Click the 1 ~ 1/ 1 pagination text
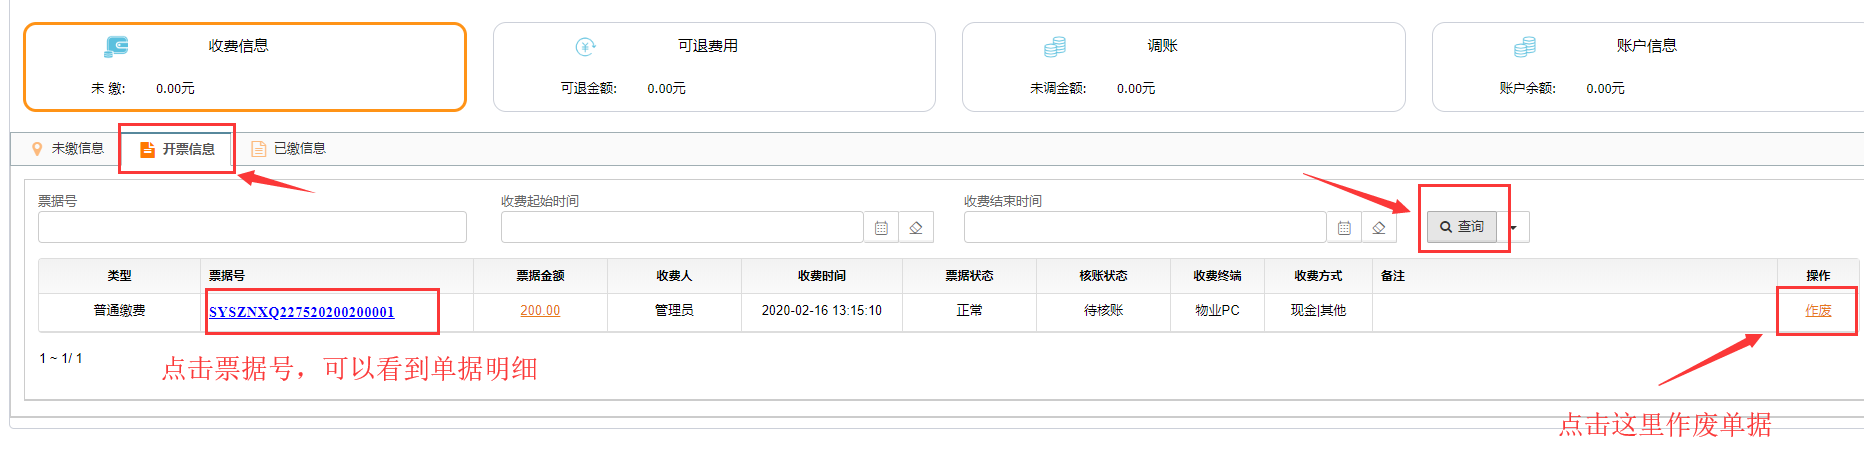Viewport: 1864px width, 475px height. (61, 358)
